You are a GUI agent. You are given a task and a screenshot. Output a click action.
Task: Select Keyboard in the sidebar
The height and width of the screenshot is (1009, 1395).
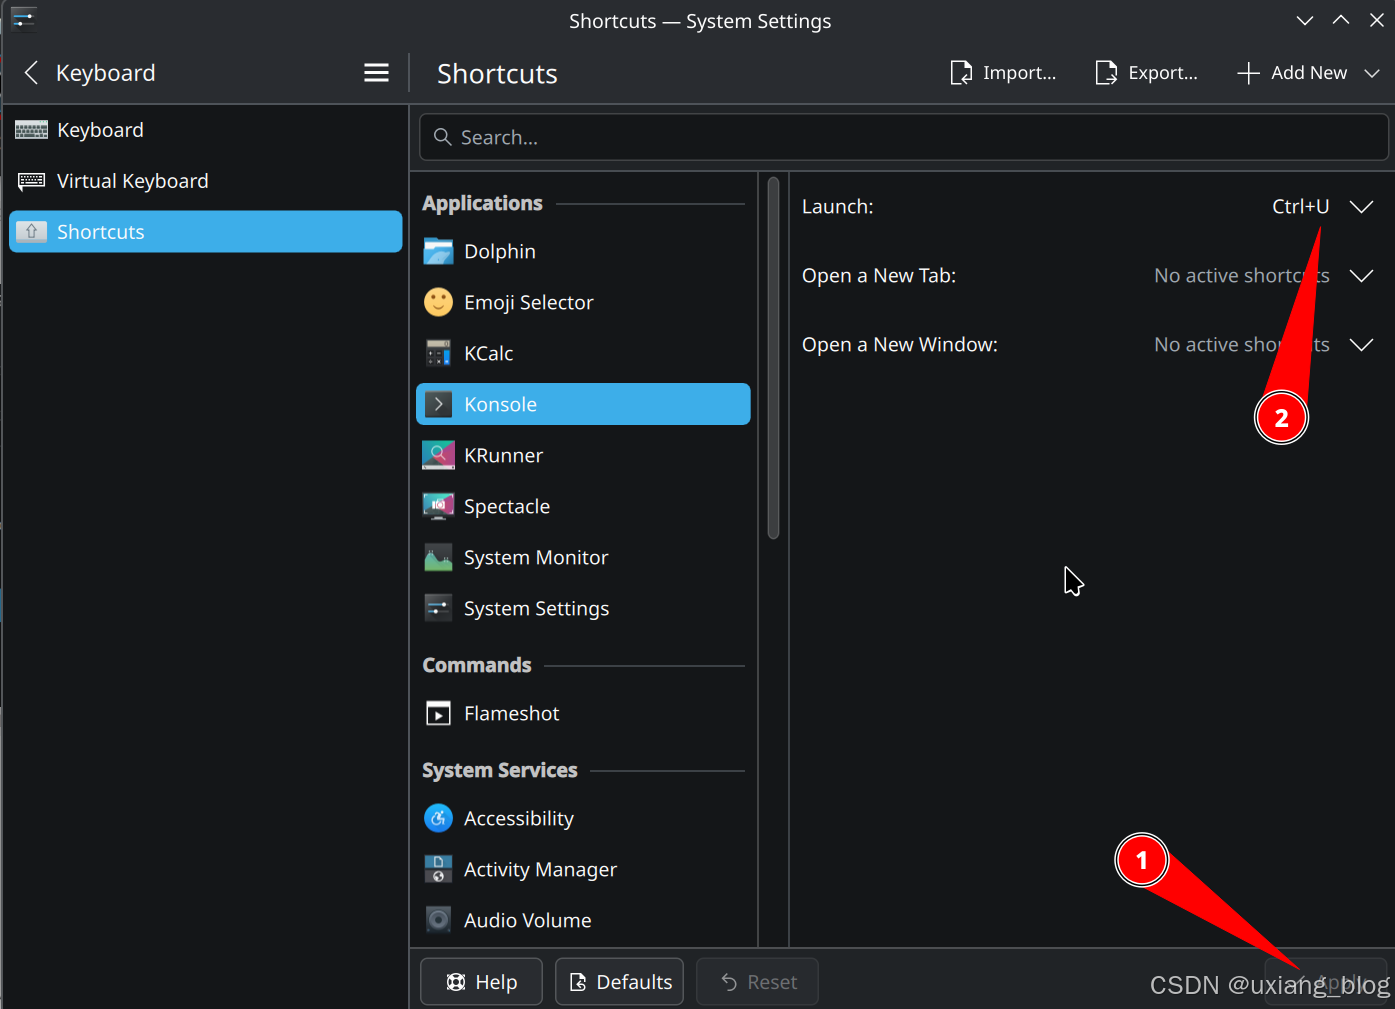pyautogui.click(x=205, y=130)
